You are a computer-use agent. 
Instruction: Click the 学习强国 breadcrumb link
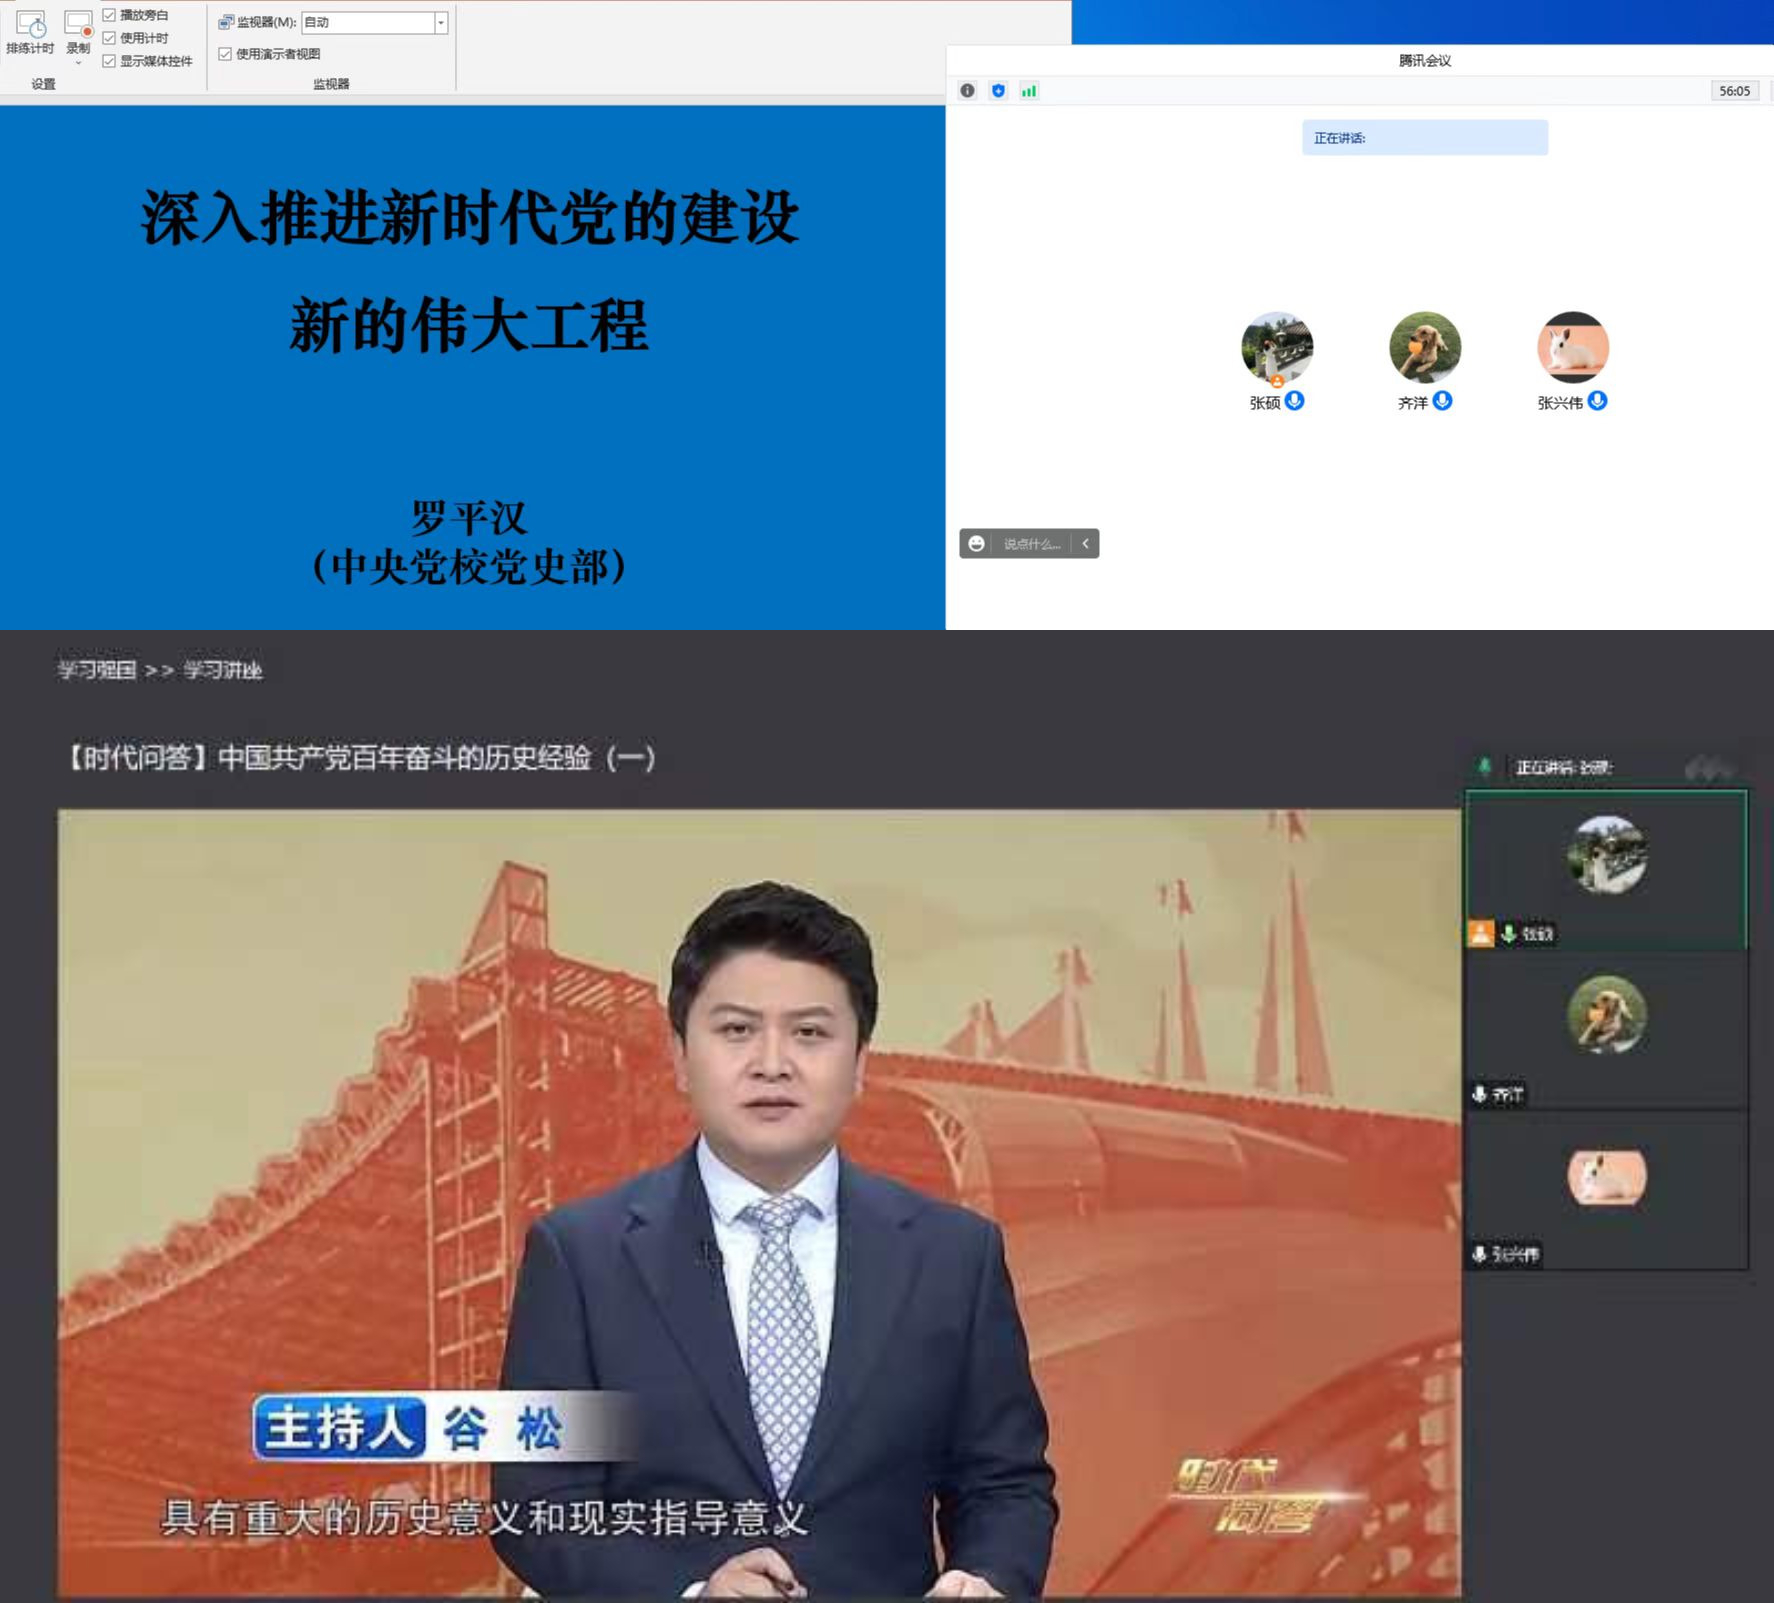tap(96, 670)
